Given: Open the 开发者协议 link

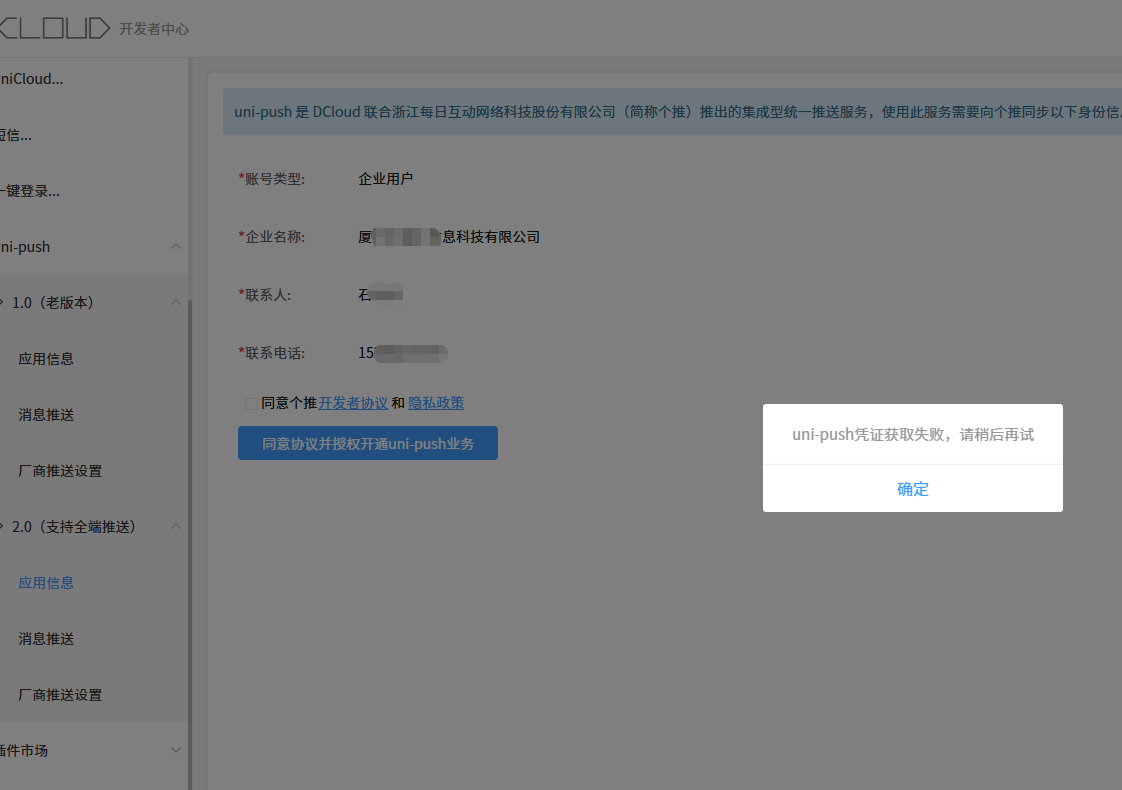Looking at the screenshot, I should tap(353, 403).
